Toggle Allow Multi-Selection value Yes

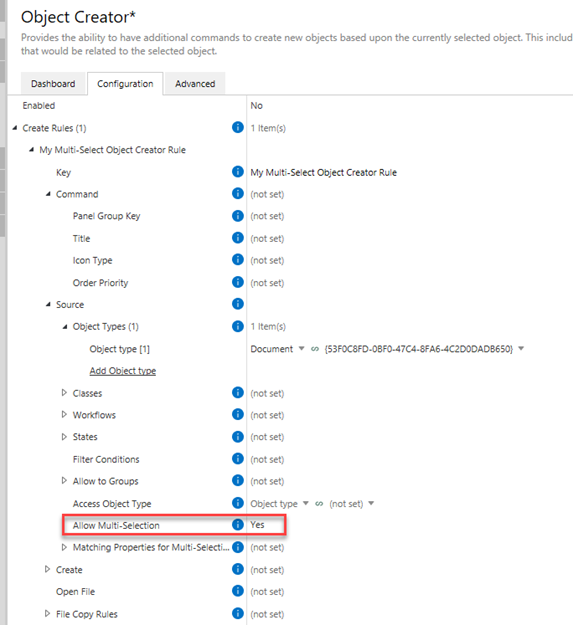point(257,525)
